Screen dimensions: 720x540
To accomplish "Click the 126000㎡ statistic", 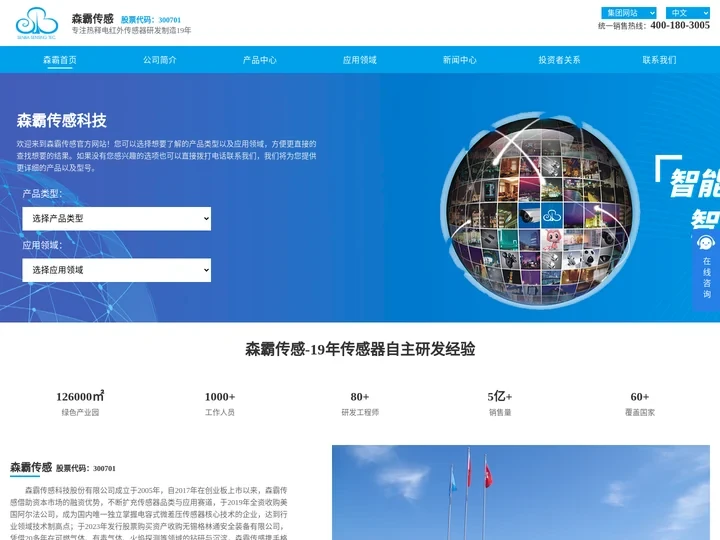I will (x=80, y=403).
